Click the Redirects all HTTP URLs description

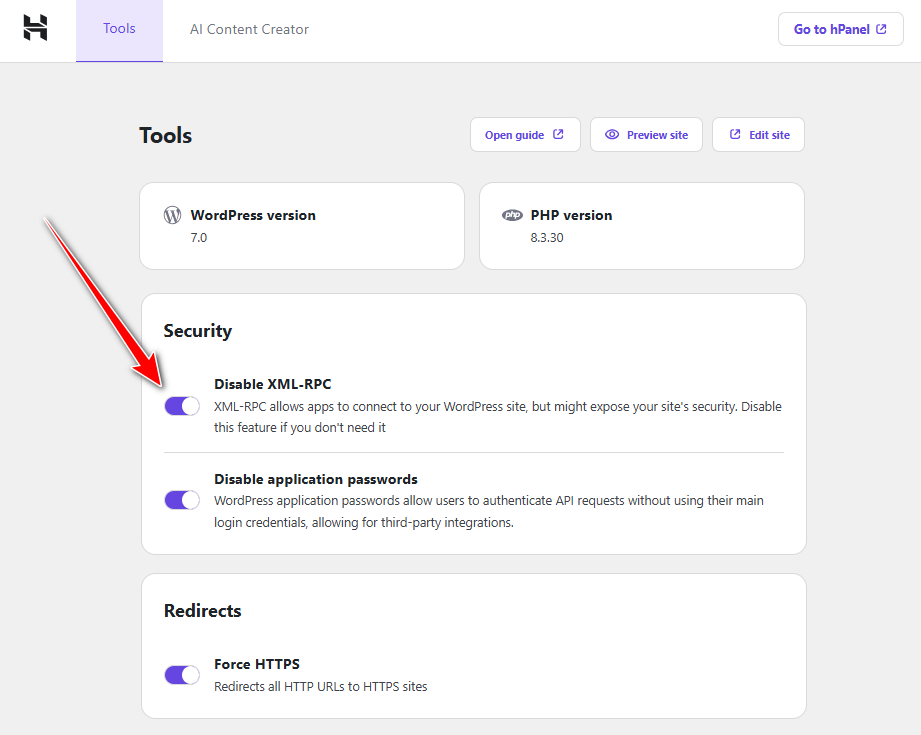(321, 686)
